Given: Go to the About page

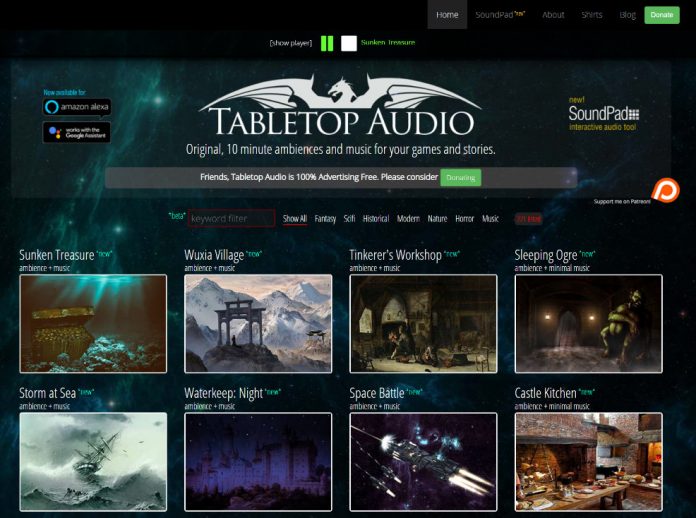Looking at the screenshot, I should (553, 15).
